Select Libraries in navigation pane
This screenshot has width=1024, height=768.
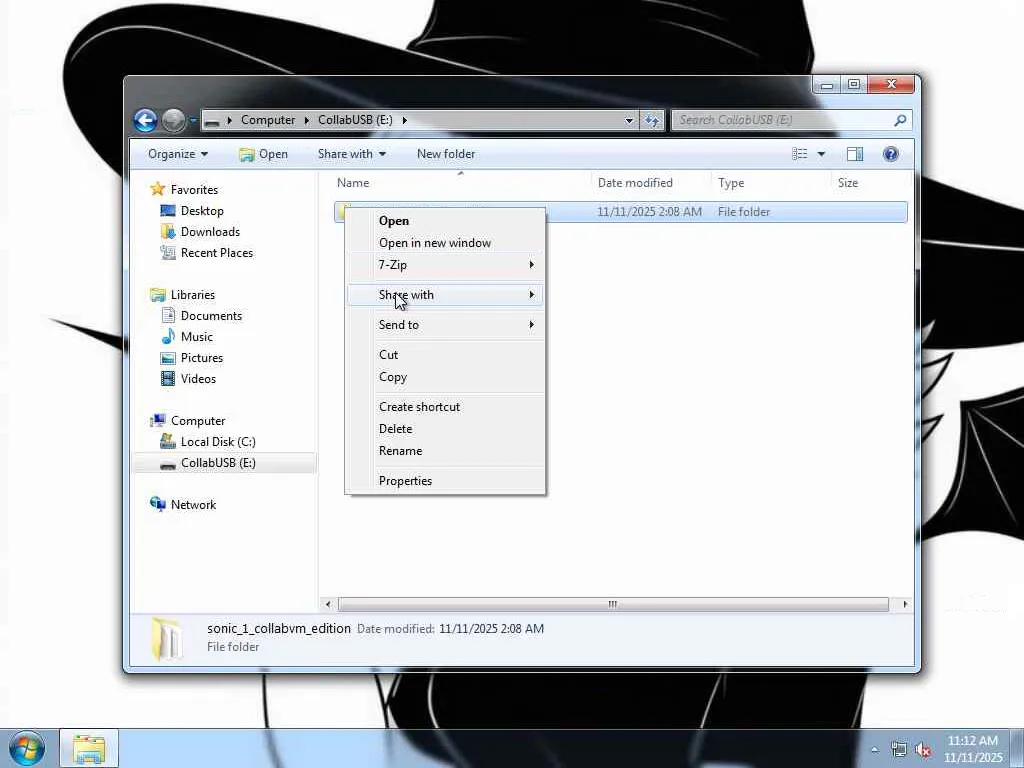[x=193, y=295]
